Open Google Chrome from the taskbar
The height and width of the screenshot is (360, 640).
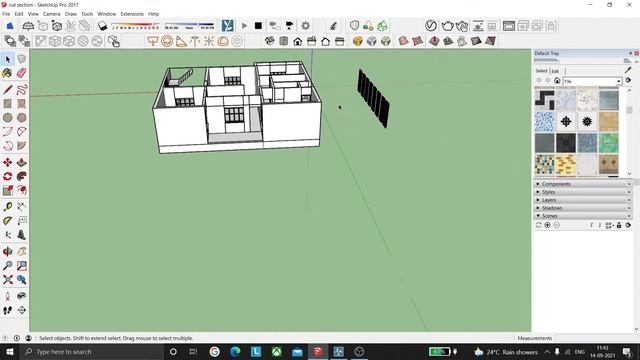click(214, 352)
